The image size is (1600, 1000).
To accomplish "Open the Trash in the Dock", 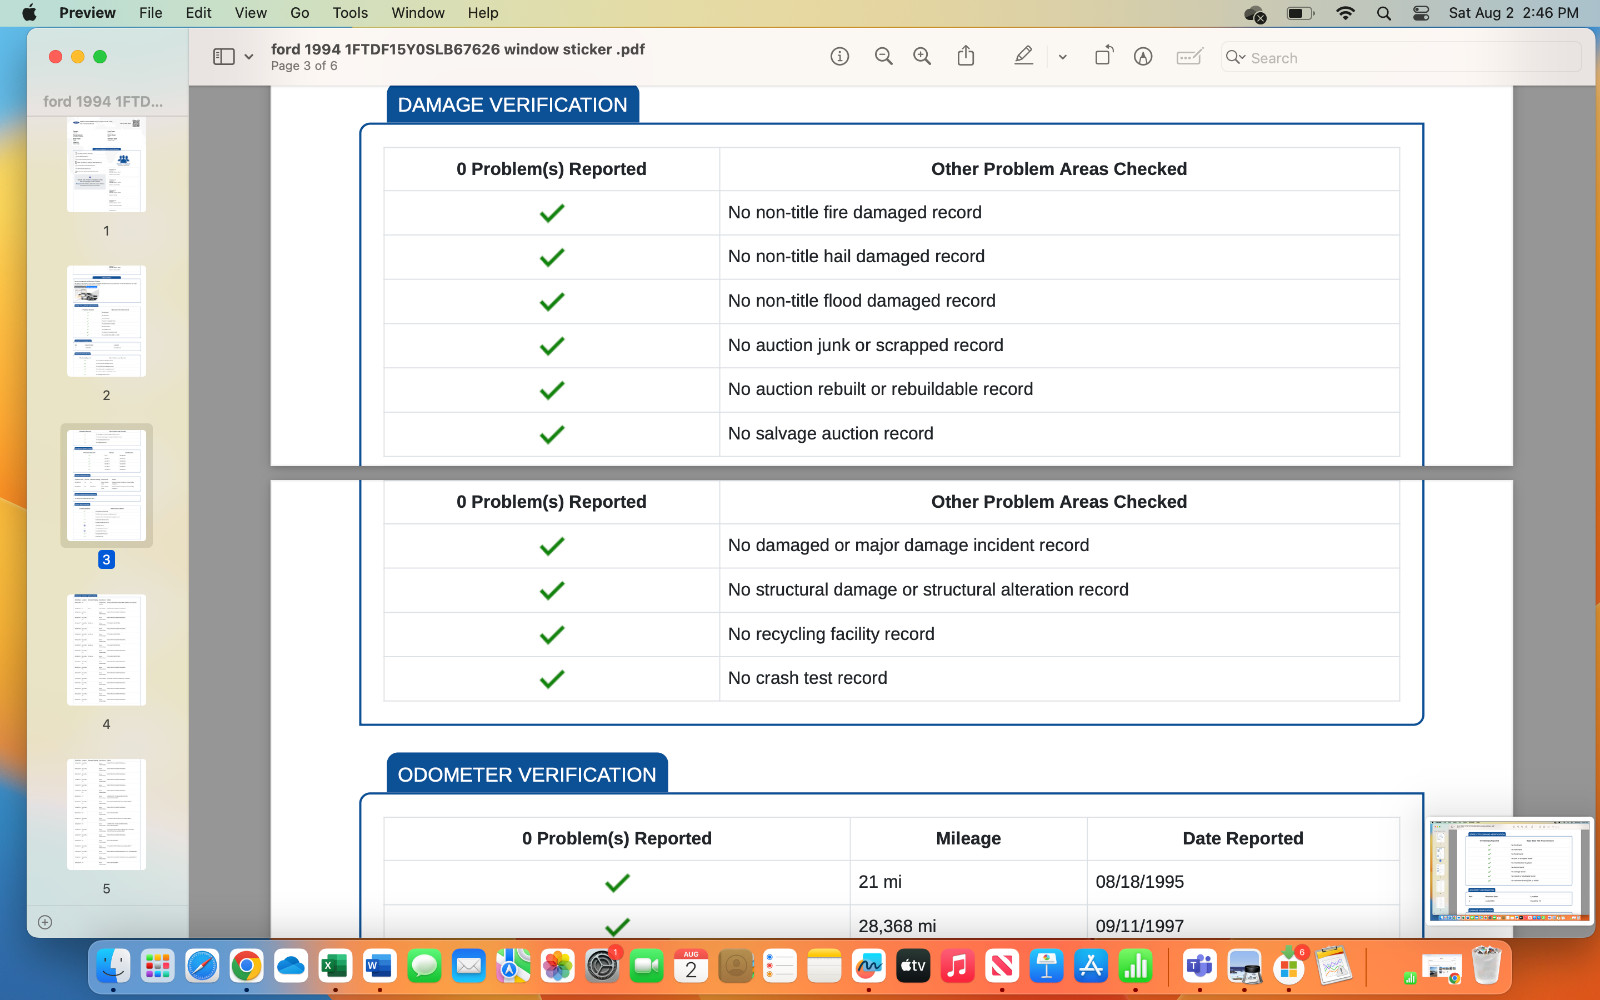I will pos(1486,966).
